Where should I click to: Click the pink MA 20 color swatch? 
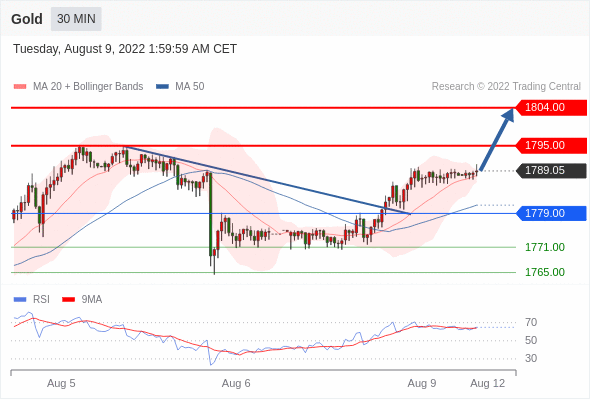coord(20,87)
